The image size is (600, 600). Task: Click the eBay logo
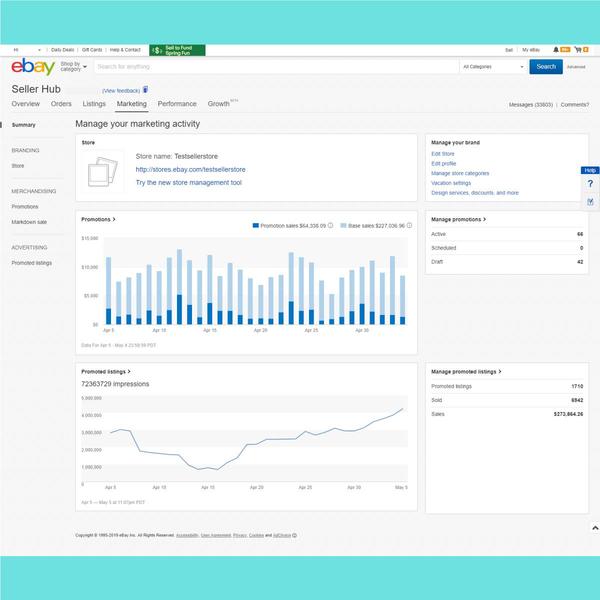tap(33, 67)
